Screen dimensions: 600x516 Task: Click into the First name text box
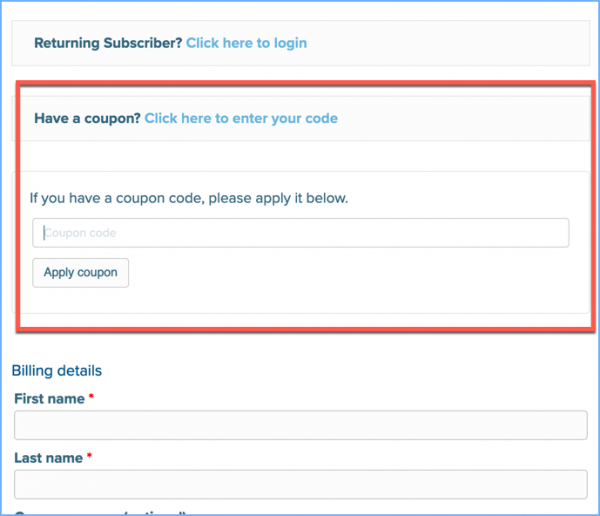click(300, 425)
